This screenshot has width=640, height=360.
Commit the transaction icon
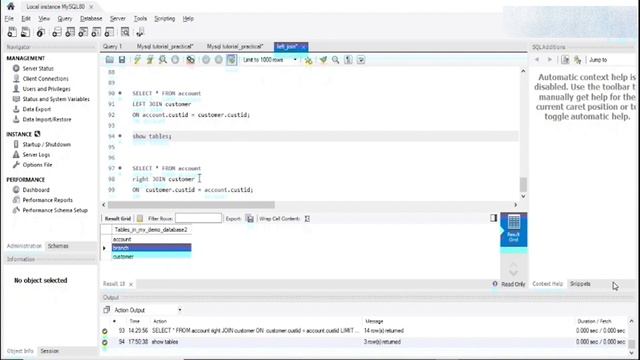(x=206, y=60)
